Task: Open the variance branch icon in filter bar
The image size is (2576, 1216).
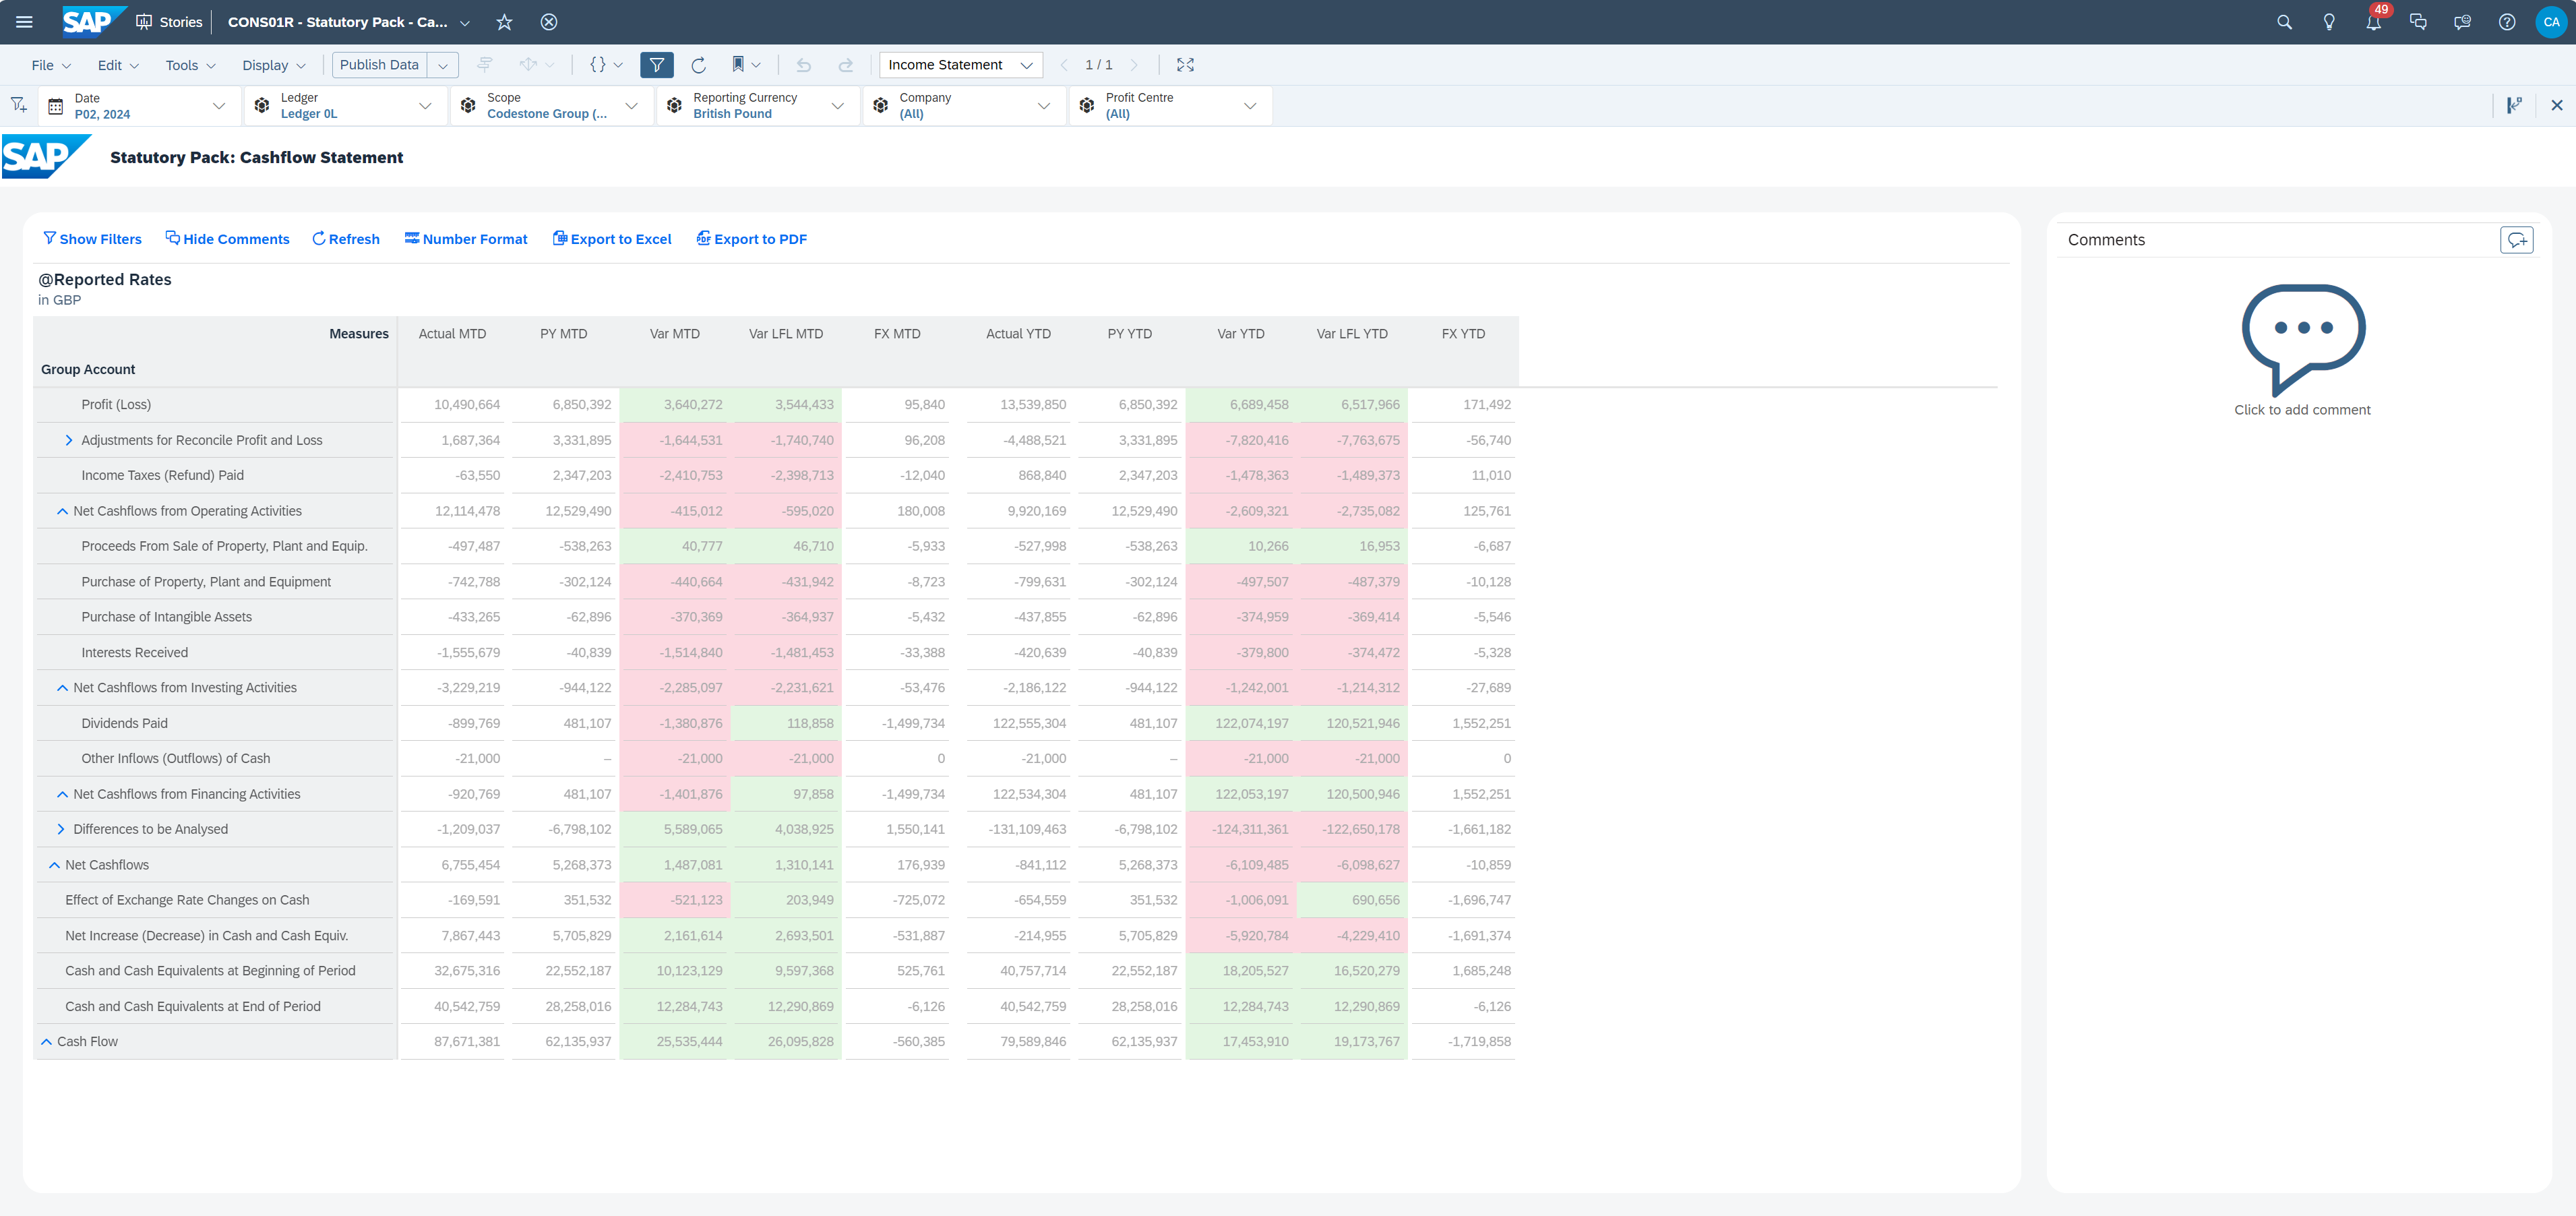Action: click(2514, 105)
